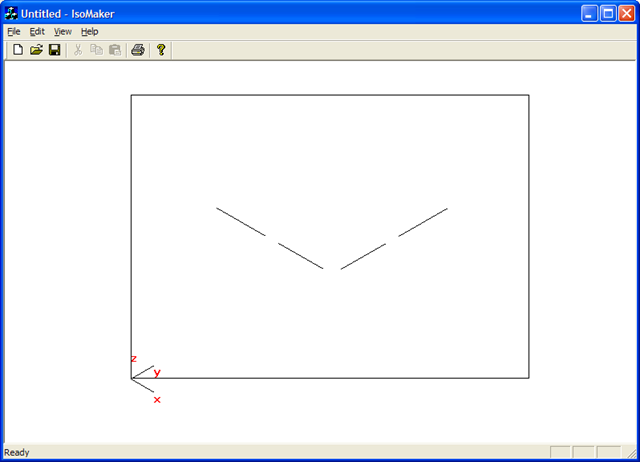Open a file with the folder icon
The width and height of the screenshot is (640, 462).
(x=36, y=50)
